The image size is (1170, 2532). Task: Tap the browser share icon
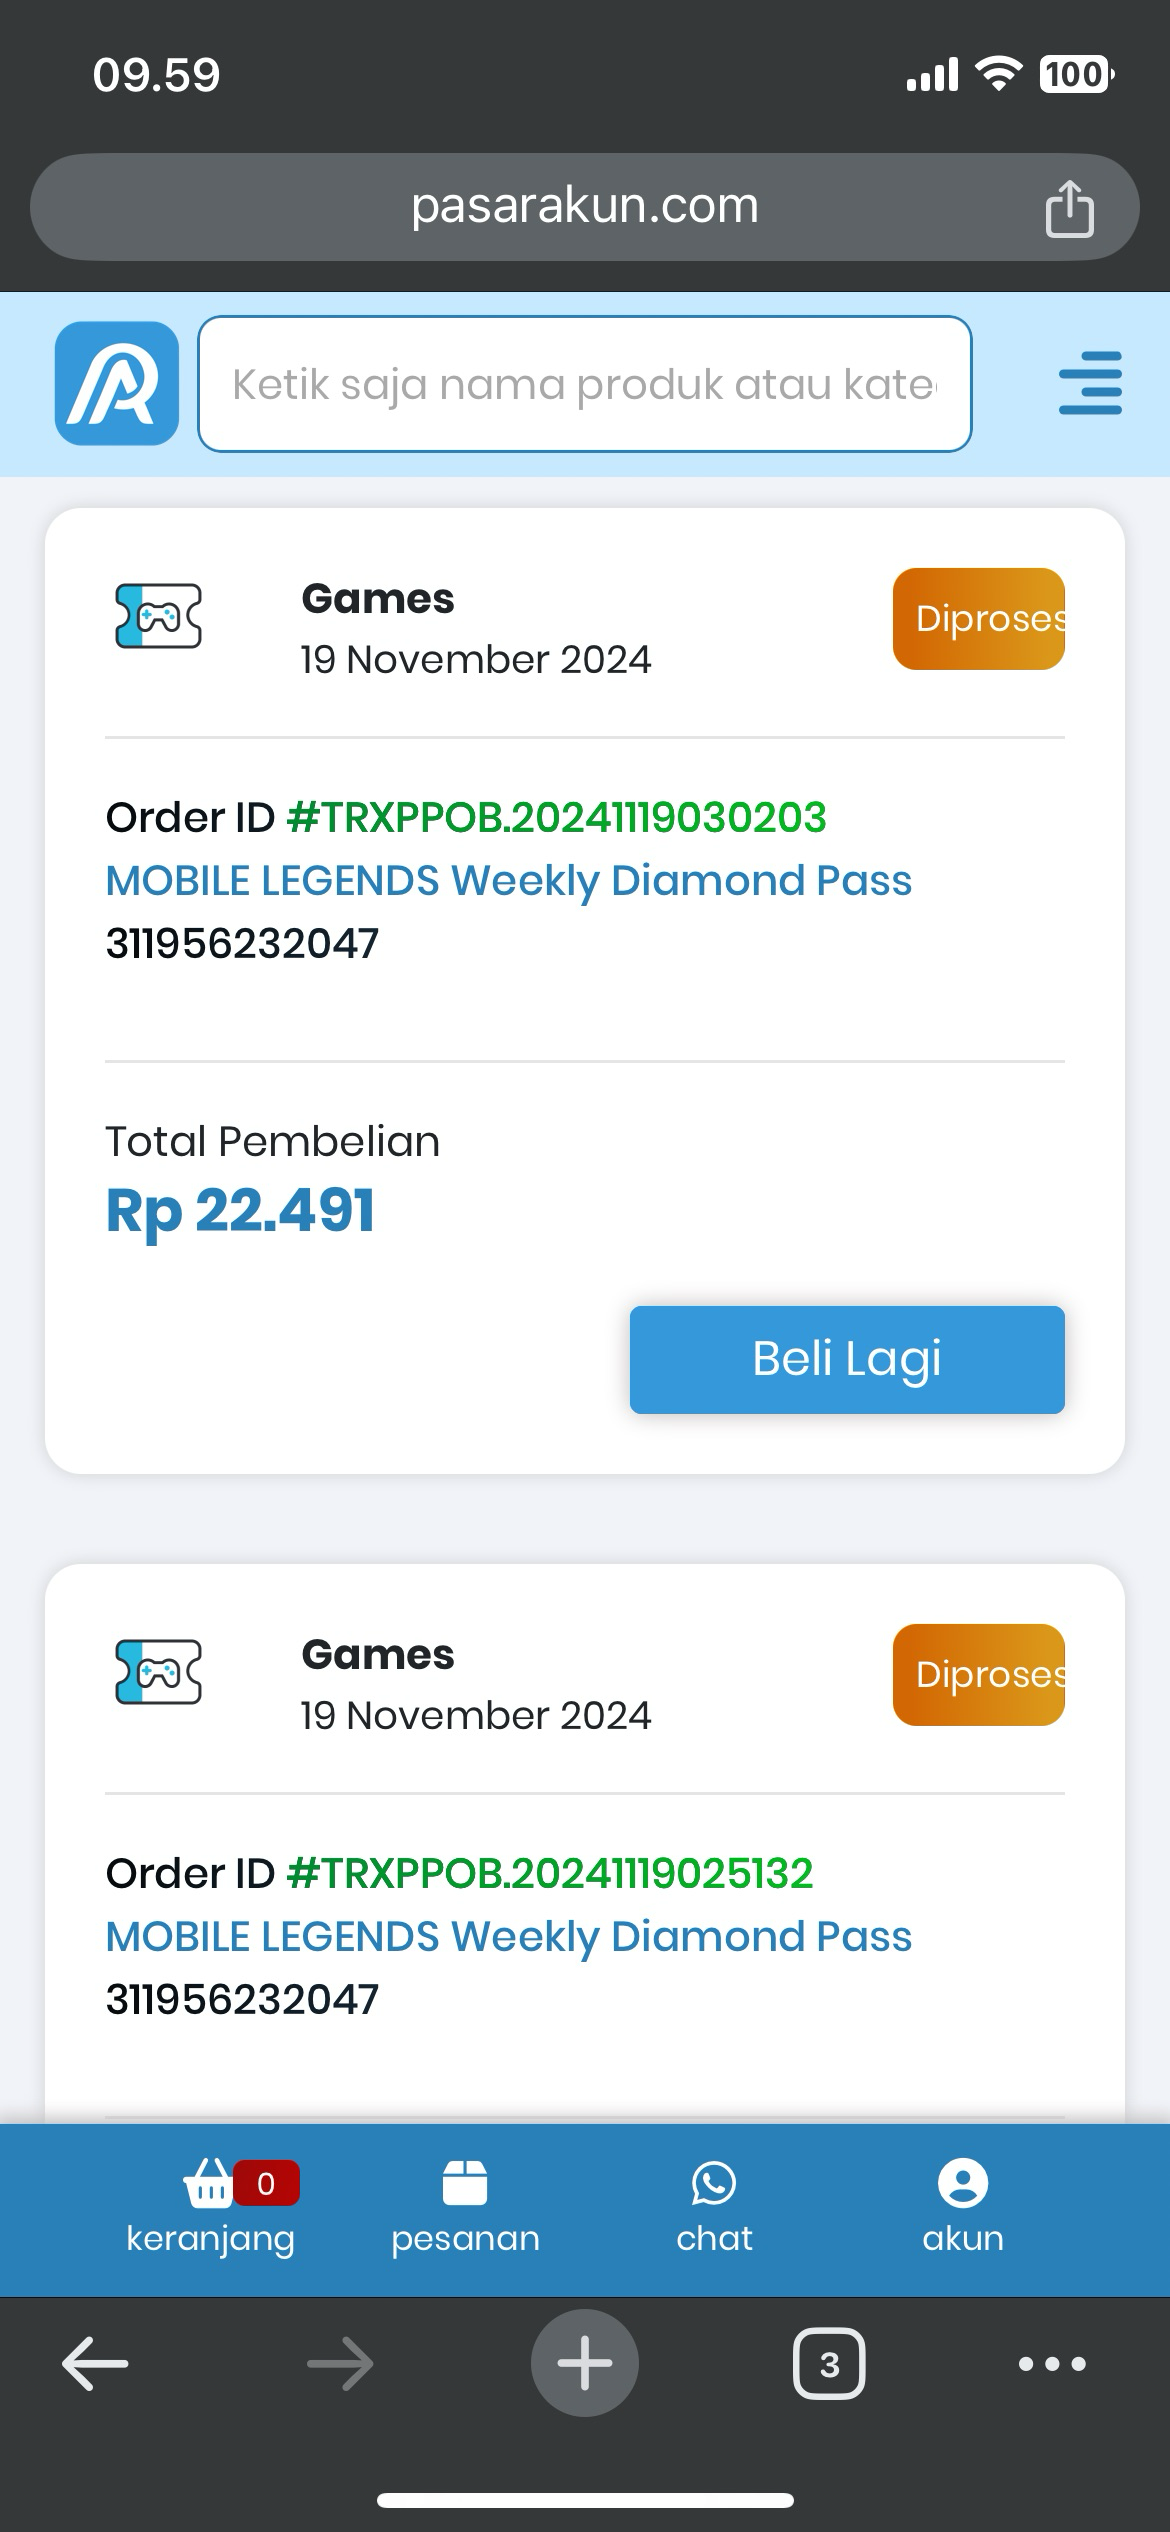[1069, 209]
